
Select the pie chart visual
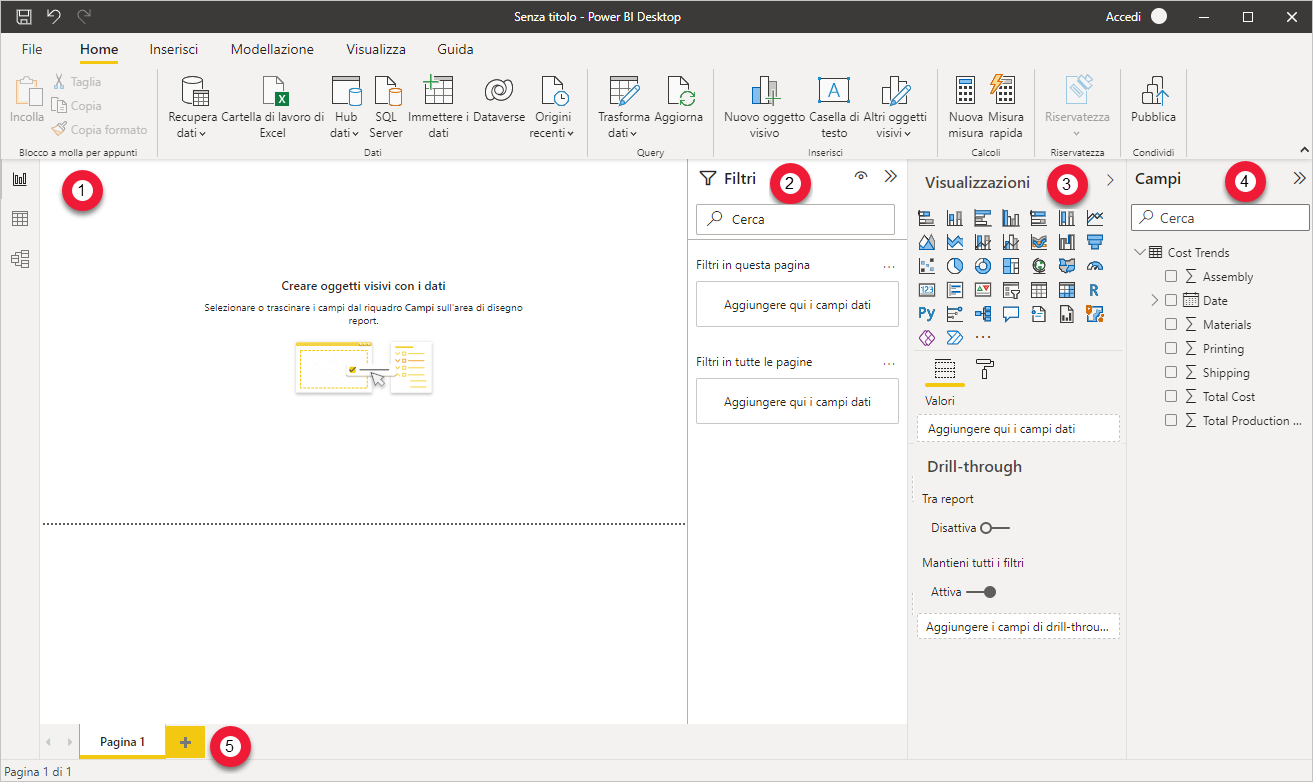tap(954, 265)
